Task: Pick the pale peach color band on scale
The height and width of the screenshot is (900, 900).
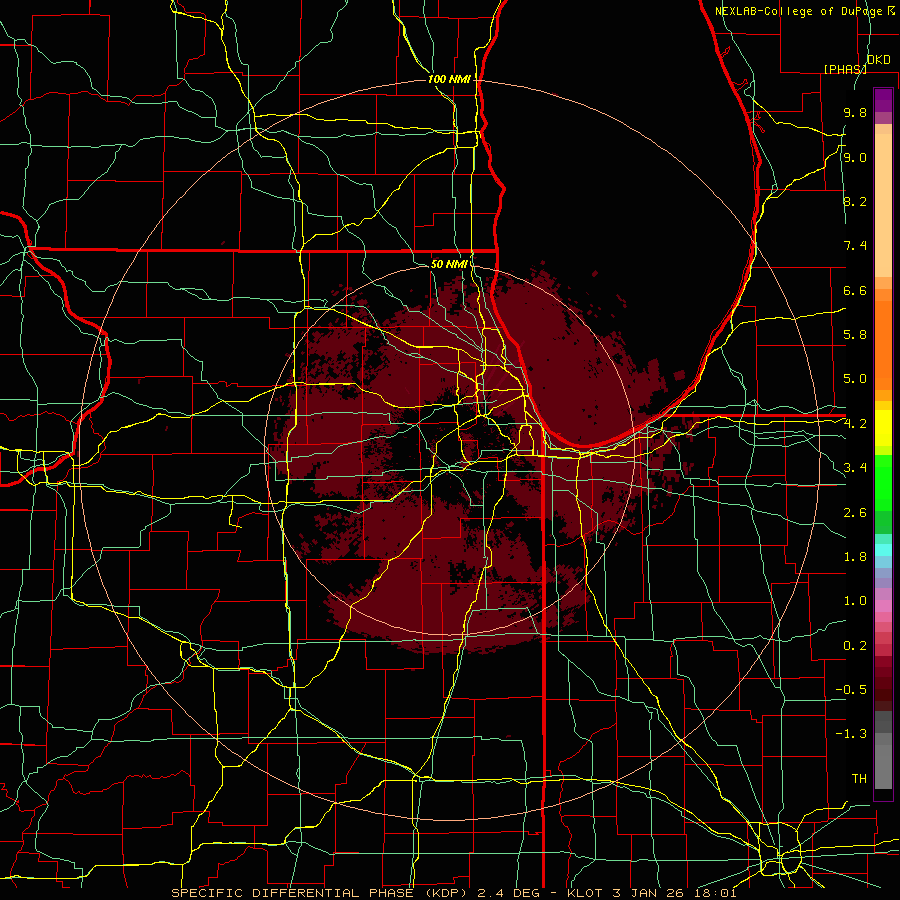Action: (x=883, y=205)
